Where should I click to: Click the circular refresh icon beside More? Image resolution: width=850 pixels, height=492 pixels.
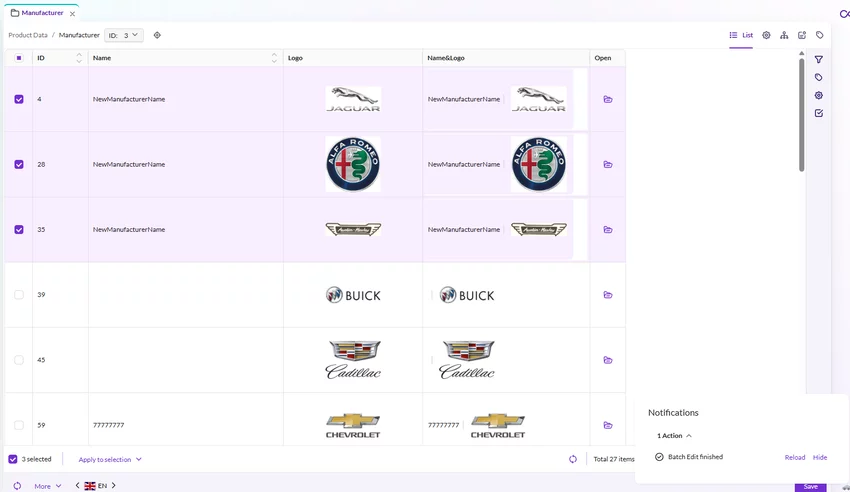click(x=17, y=486)
